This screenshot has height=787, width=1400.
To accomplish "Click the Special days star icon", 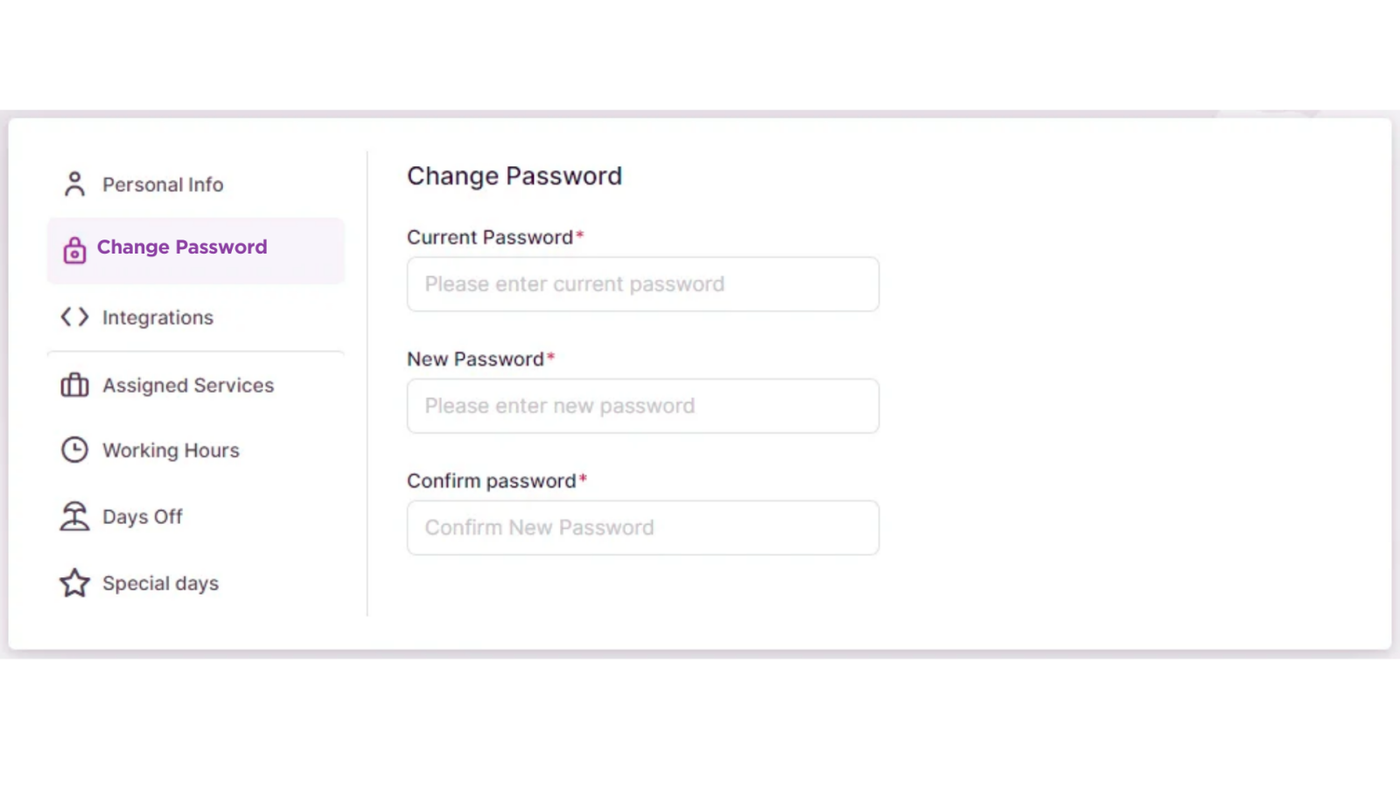I will tap(74, 583).
